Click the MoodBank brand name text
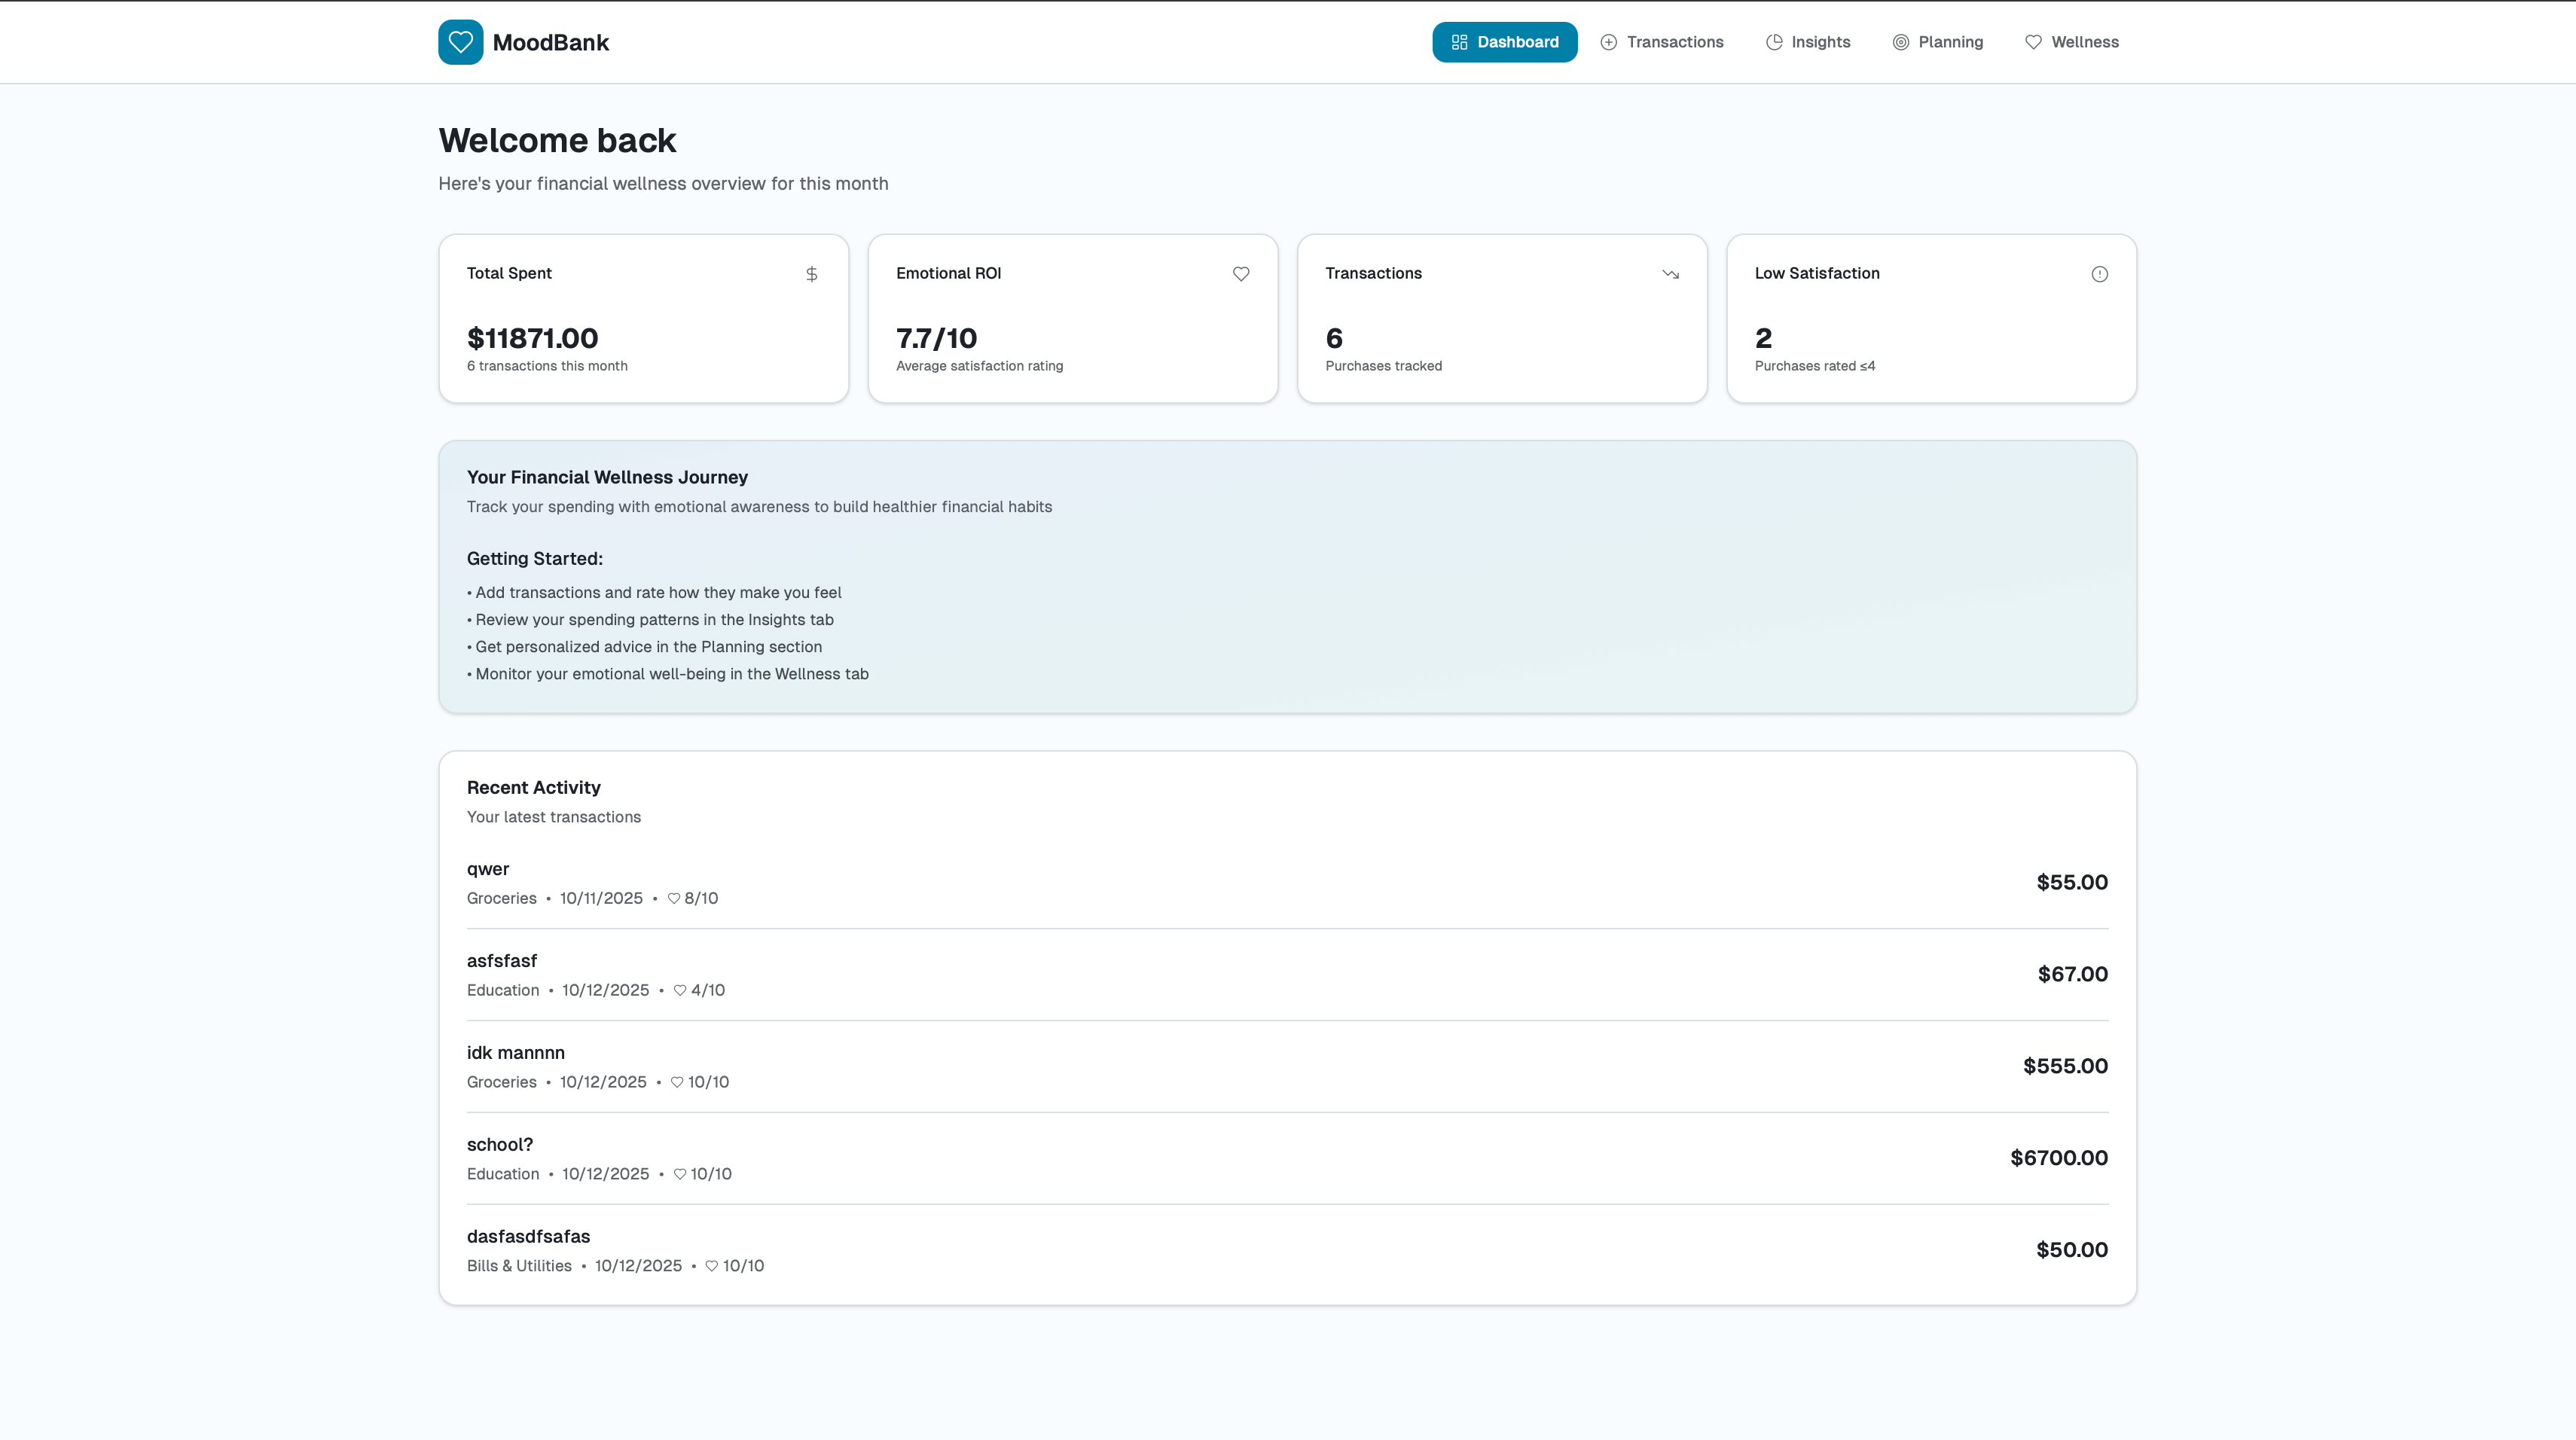This screenshot has width=2576, height=1440. pyautogui.click(x=550, y=43)
